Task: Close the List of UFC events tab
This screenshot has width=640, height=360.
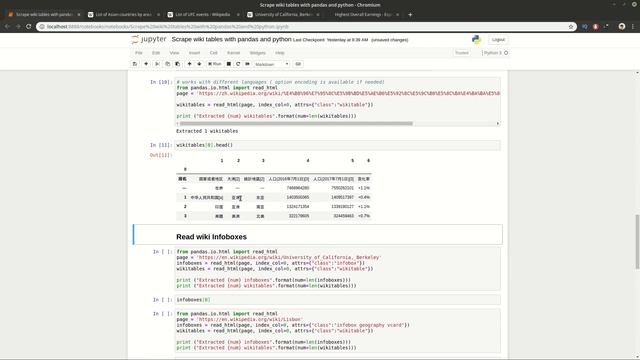Action: pyautogui.click(x=238, y=14)
